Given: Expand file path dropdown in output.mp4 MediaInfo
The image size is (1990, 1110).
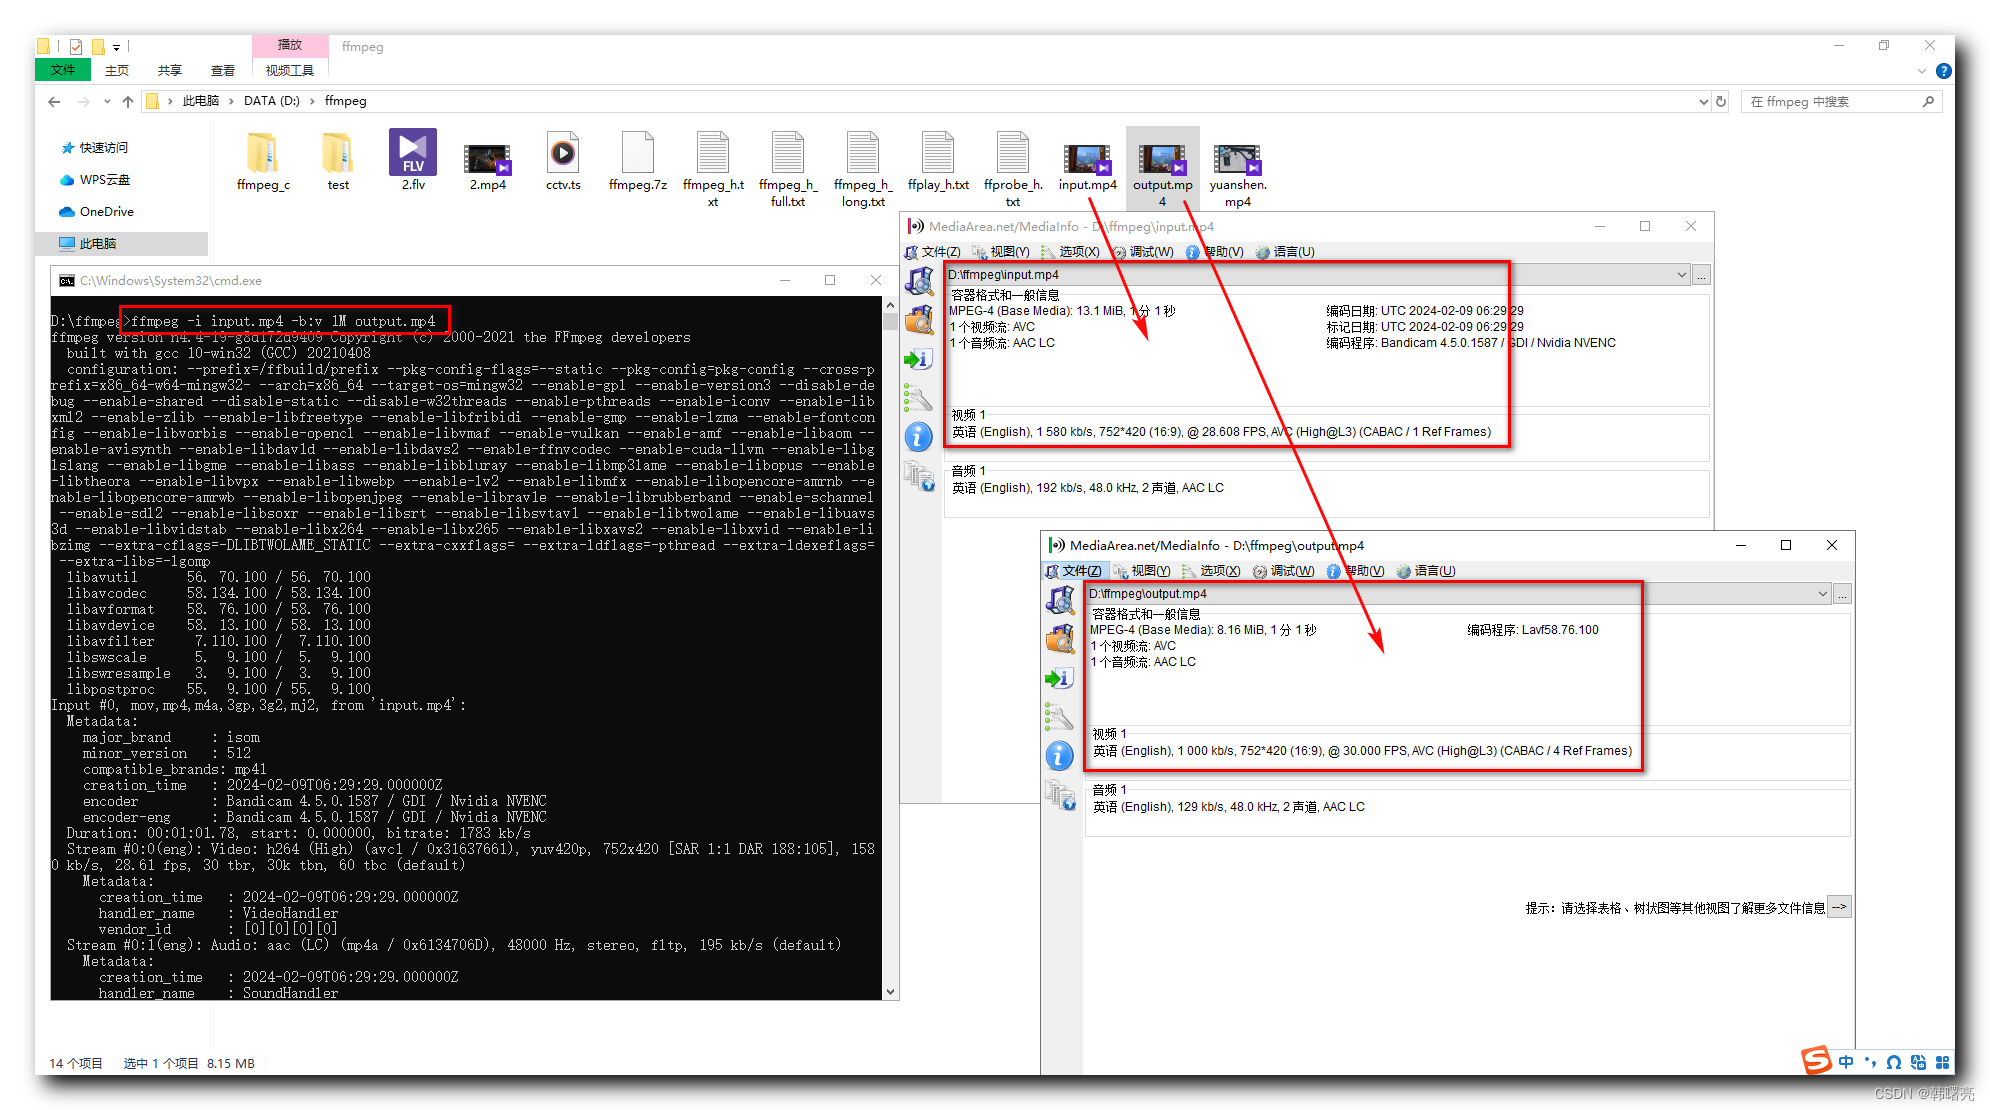Looking at the screenshot, I should pos(1822,594).
